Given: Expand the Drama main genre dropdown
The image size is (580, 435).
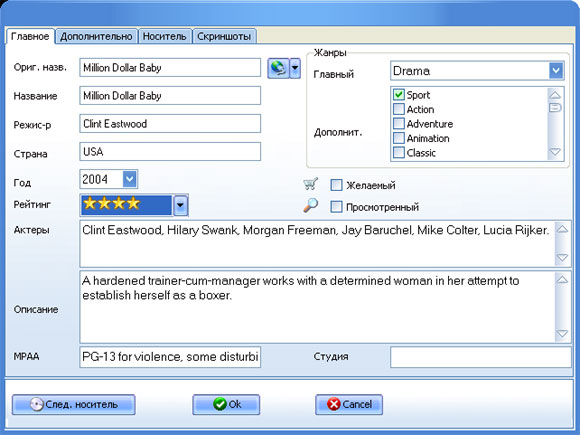Looking at the screenshot, I should (556, 70).
